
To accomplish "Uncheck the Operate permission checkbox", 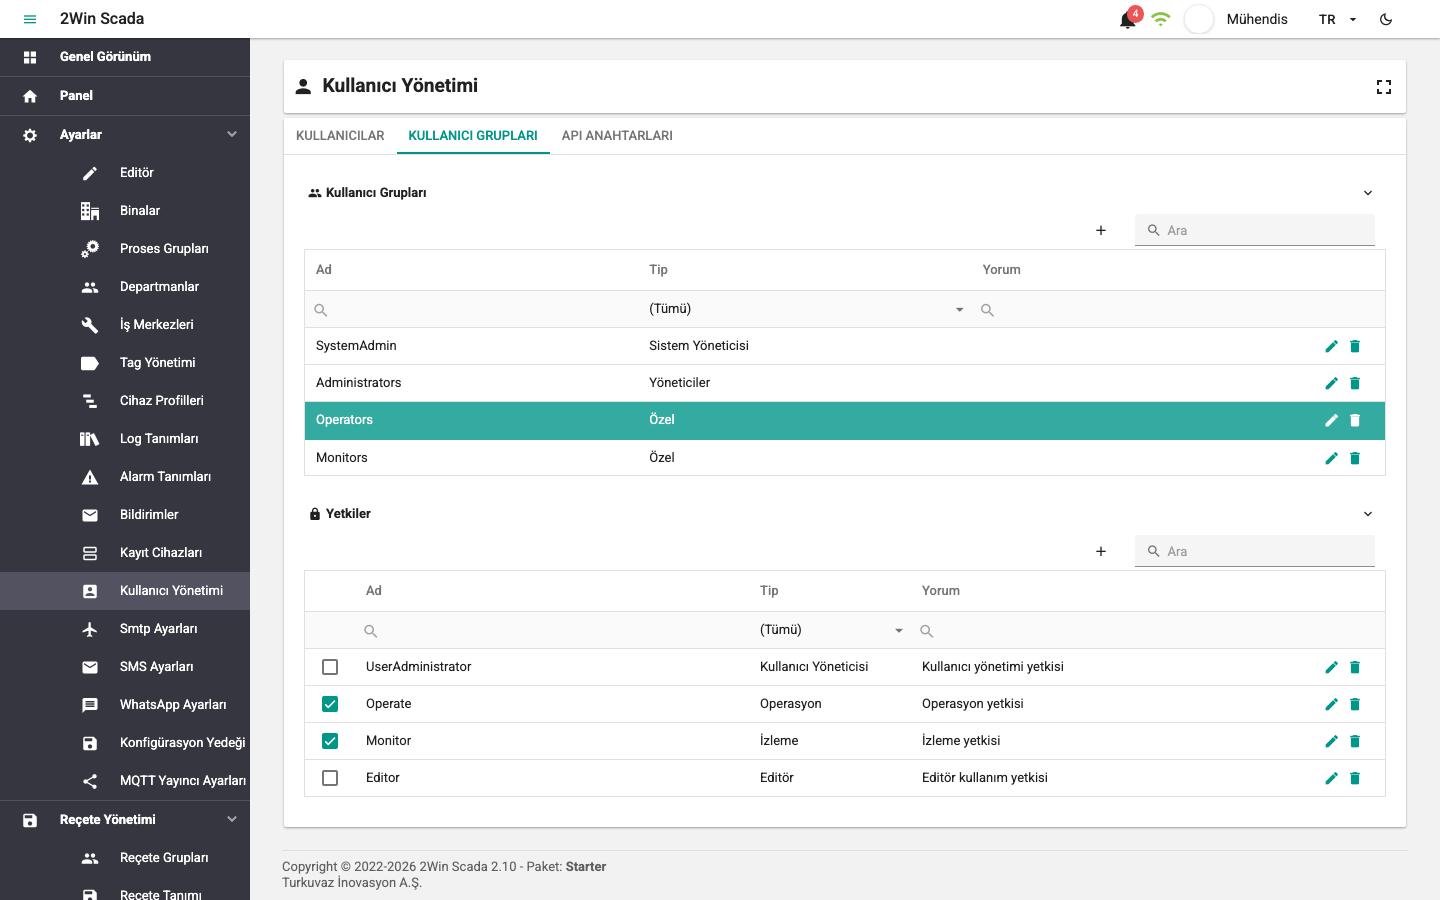I will pos(330,704).
